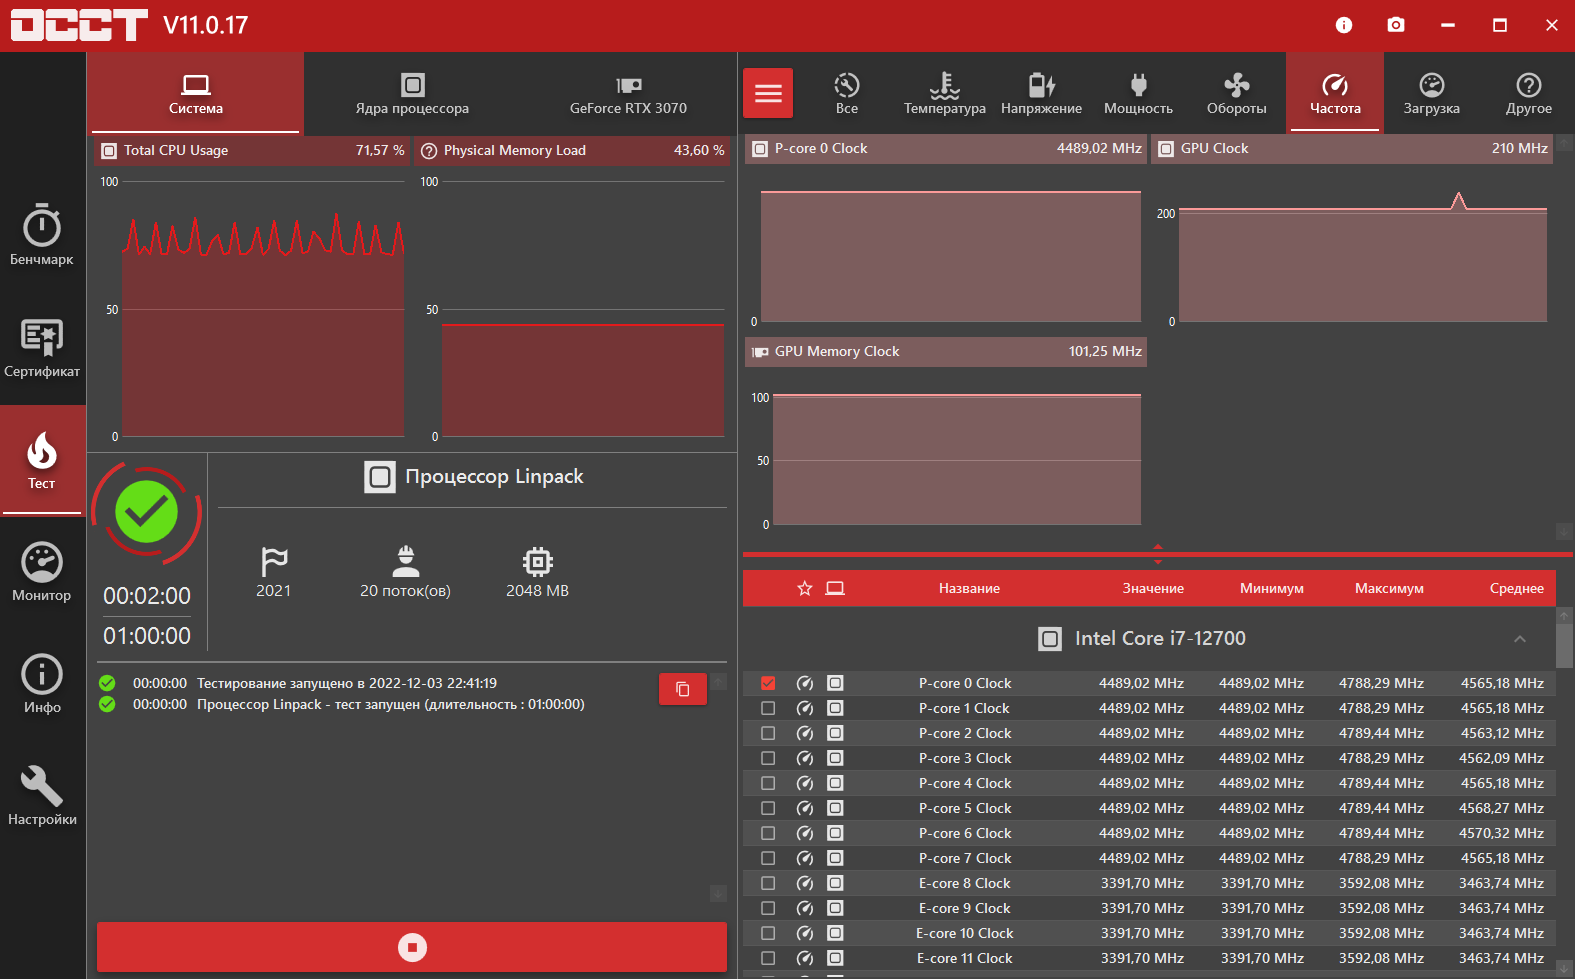The image size is (1575, 979).
Task: Uncheck the P-core 0 Clock checkbox
Action: 768,683
